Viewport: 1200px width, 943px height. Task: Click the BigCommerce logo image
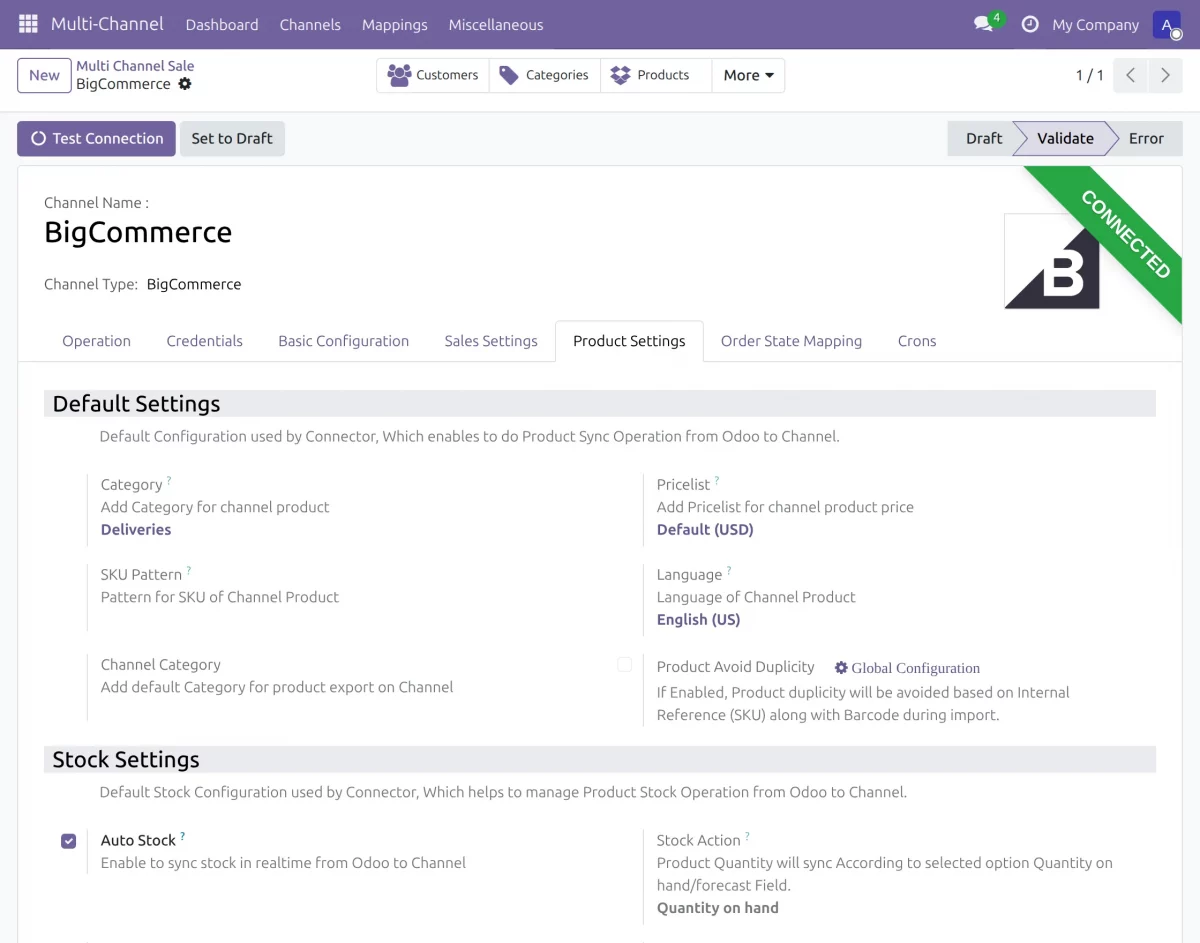tap(1052, 261)
